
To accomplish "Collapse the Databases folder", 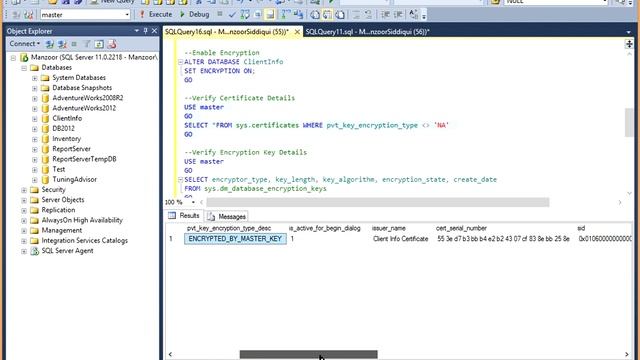I will (x=24, y=68).
